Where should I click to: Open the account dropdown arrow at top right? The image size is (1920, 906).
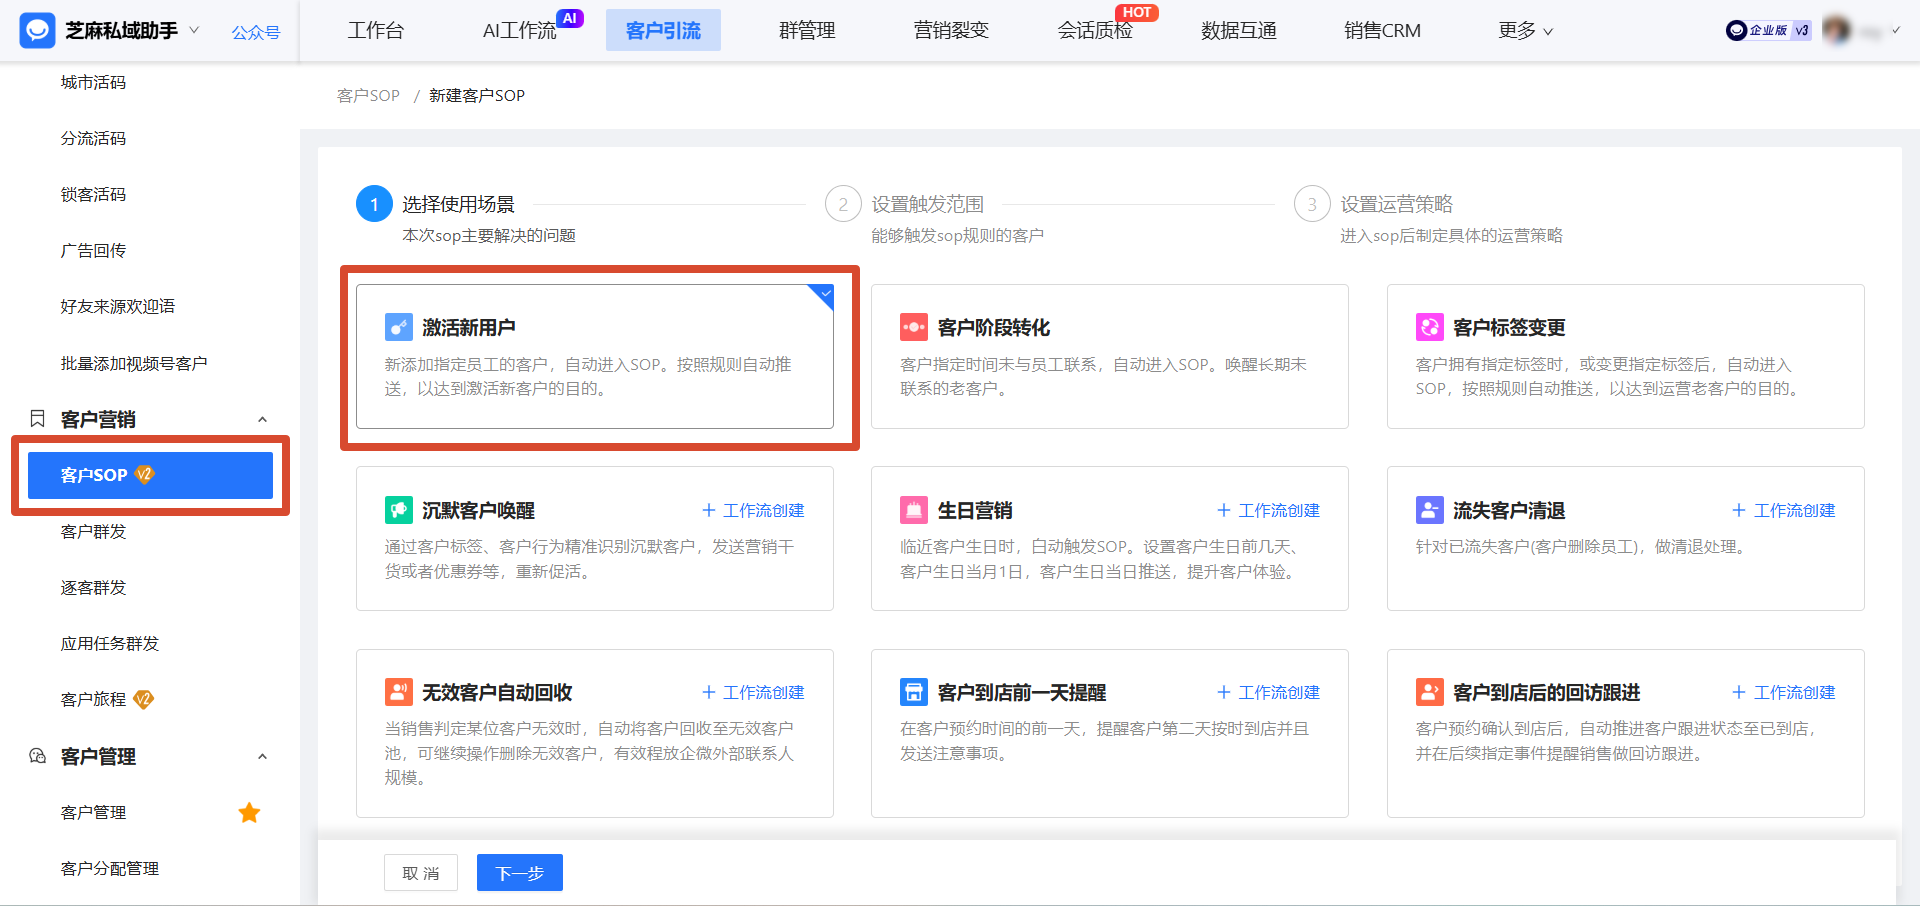[1895, 31]
